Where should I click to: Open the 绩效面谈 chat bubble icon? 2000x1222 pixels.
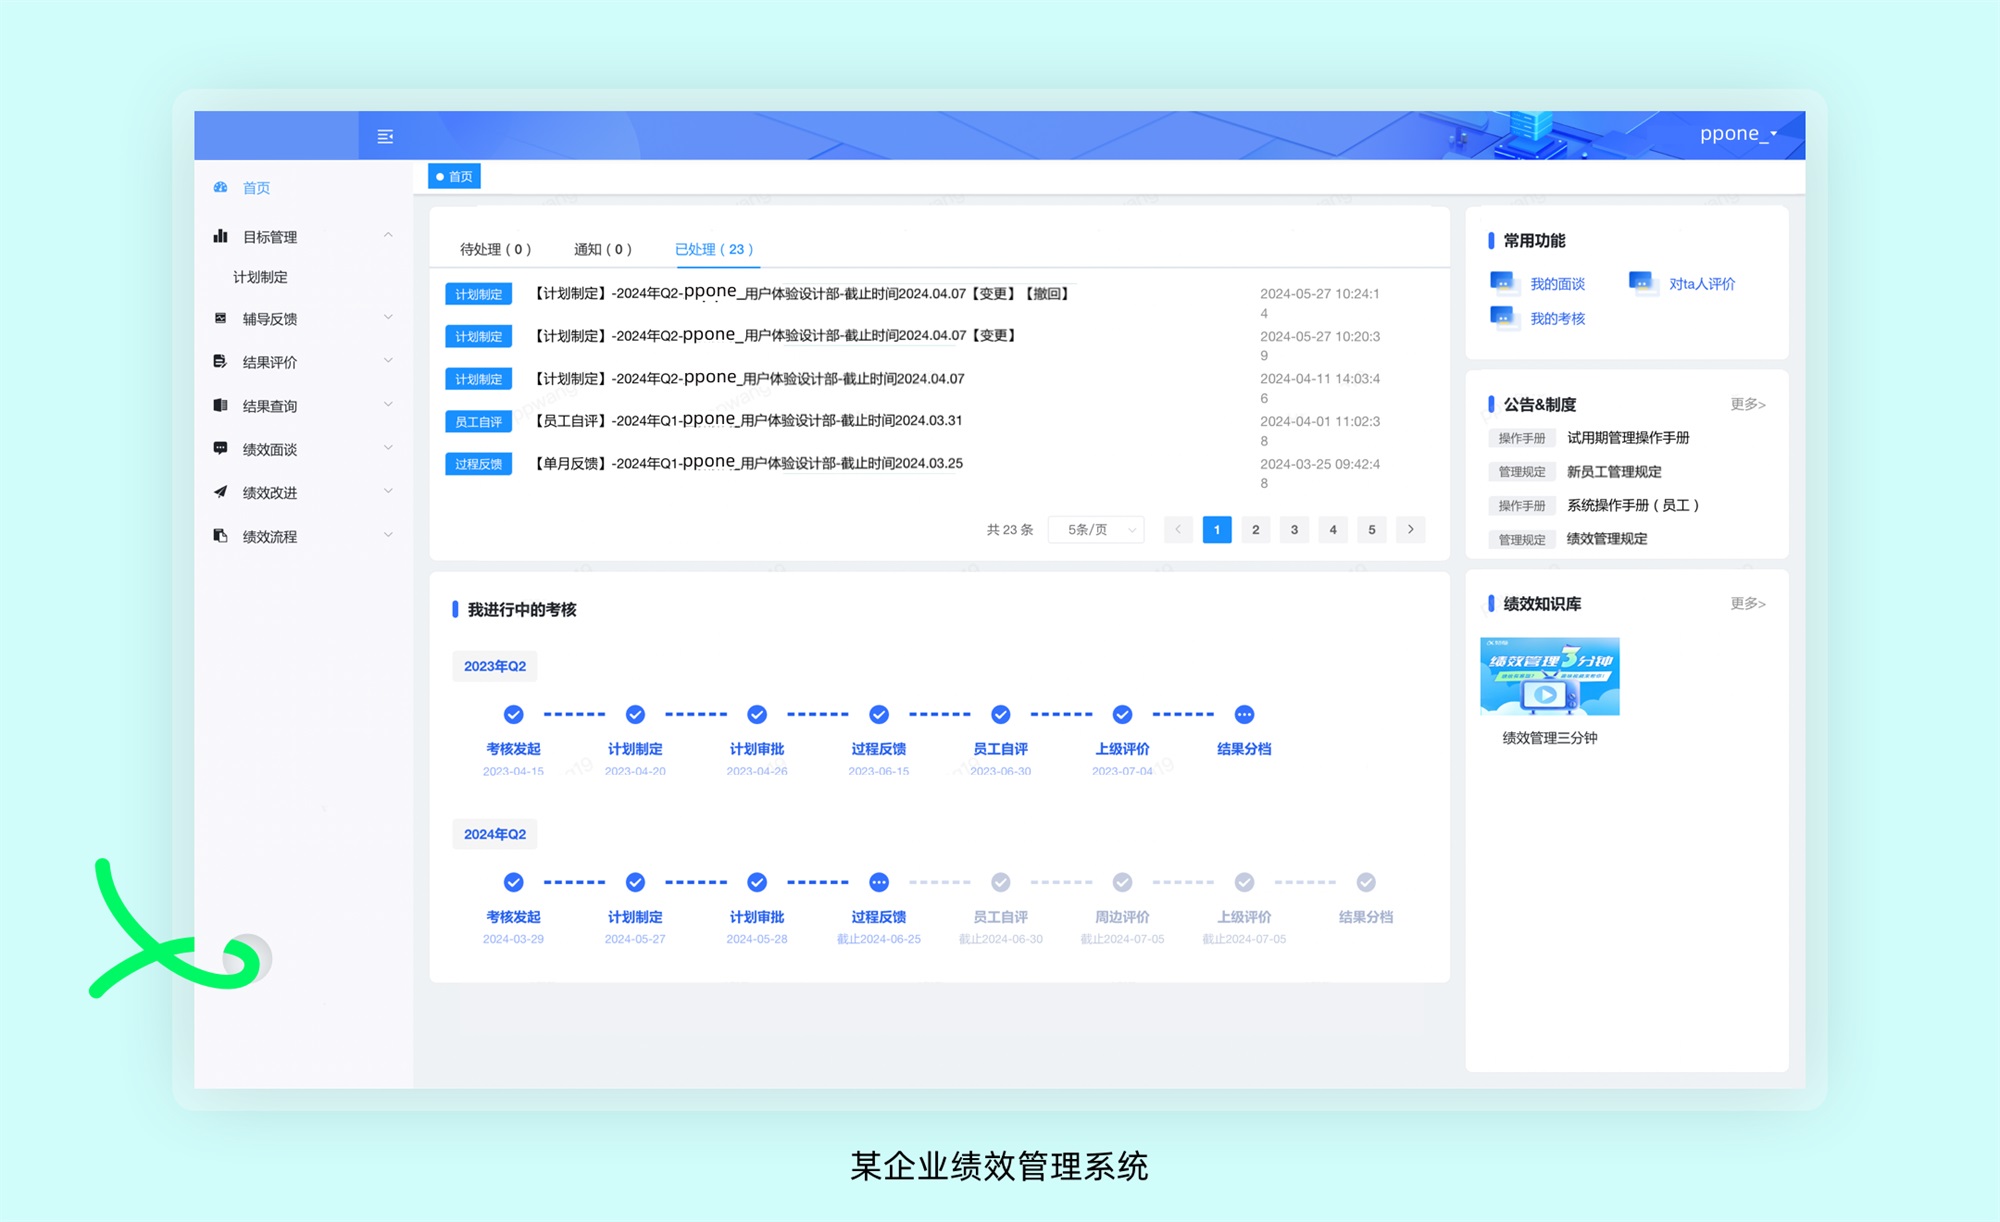(x=221, y=448)
